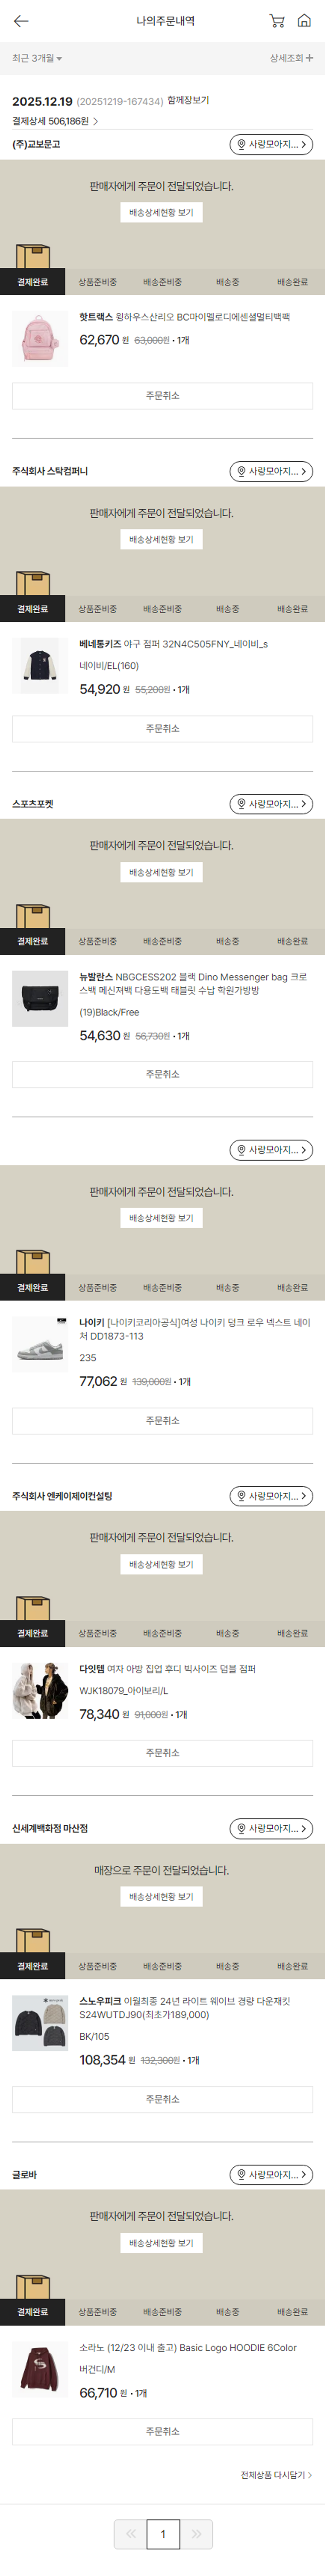Click 함께장보기 next to order date
Viewport: 325px width, 2576px height.
coord(188,100)
